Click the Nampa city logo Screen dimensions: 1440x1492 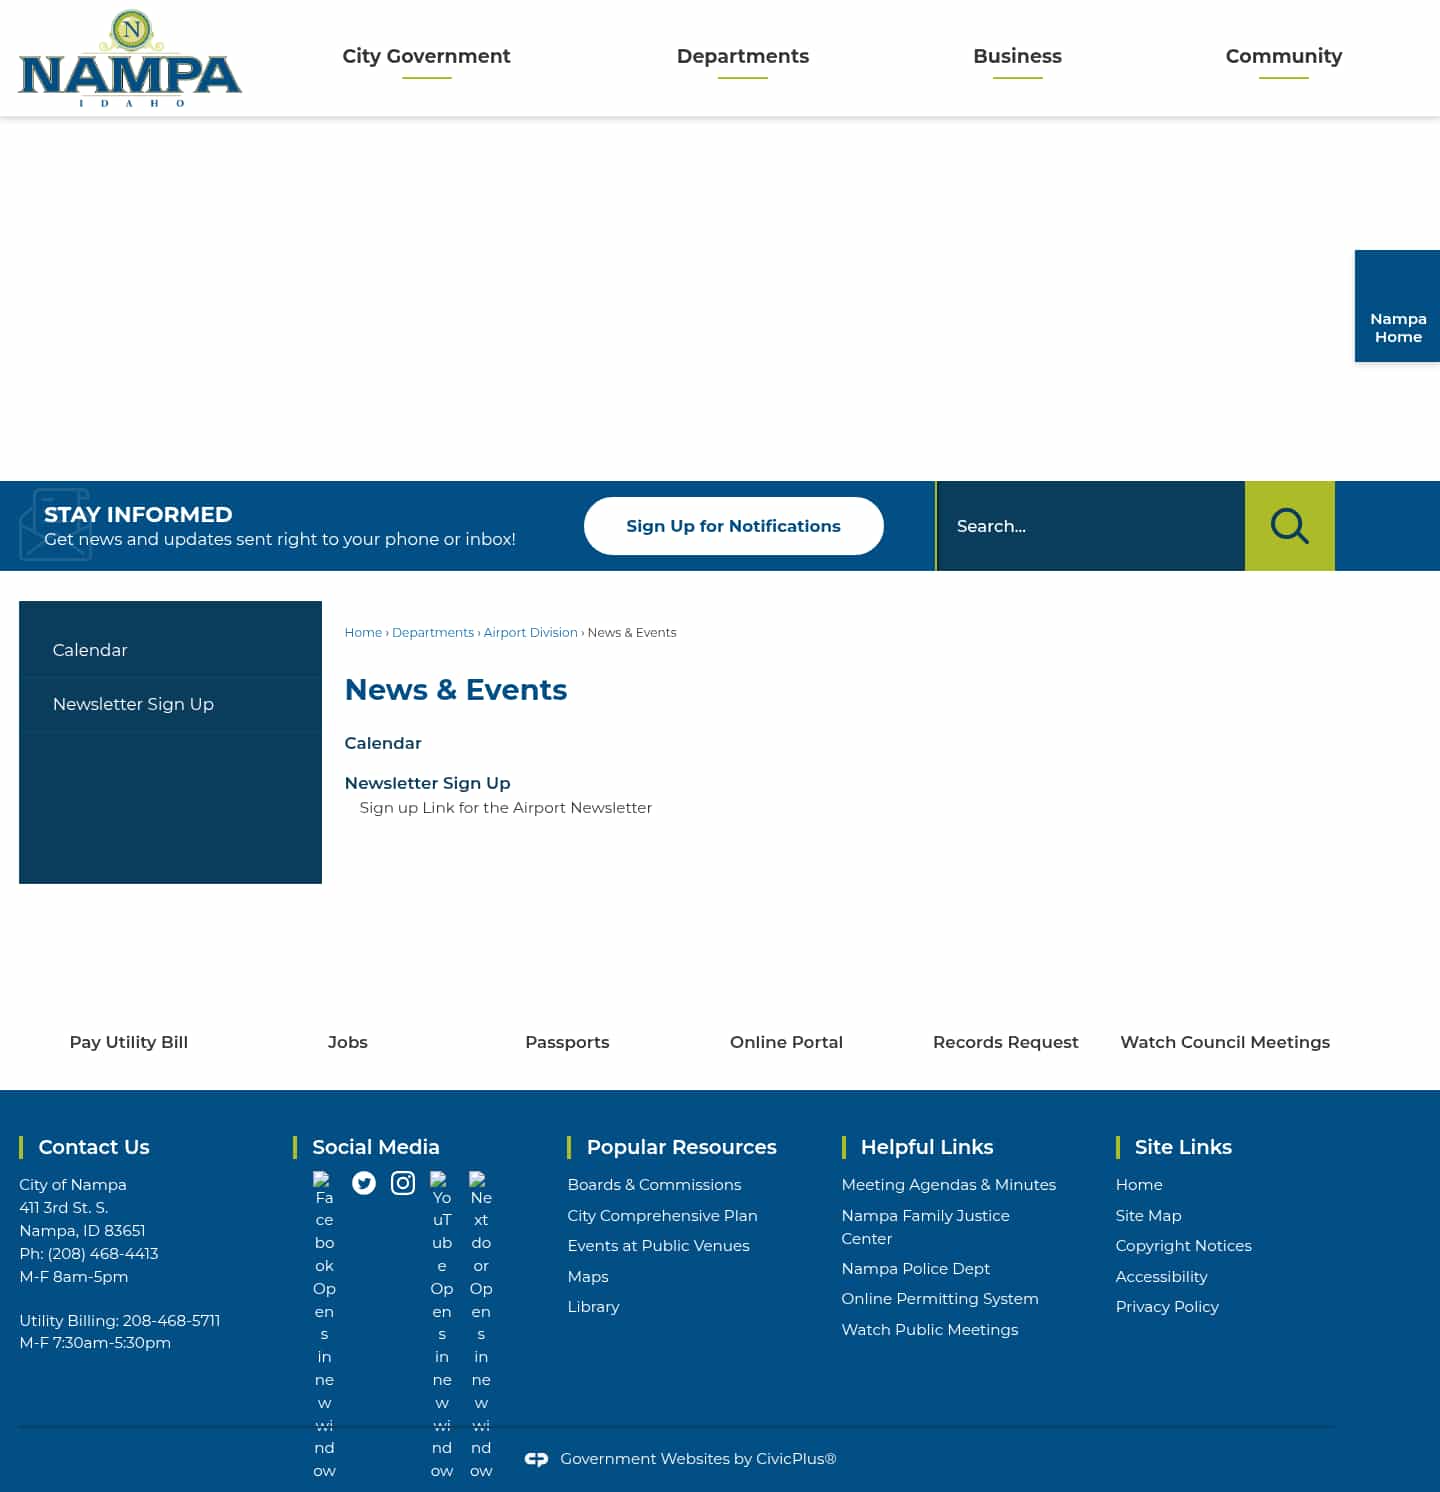tap(129, 57)
